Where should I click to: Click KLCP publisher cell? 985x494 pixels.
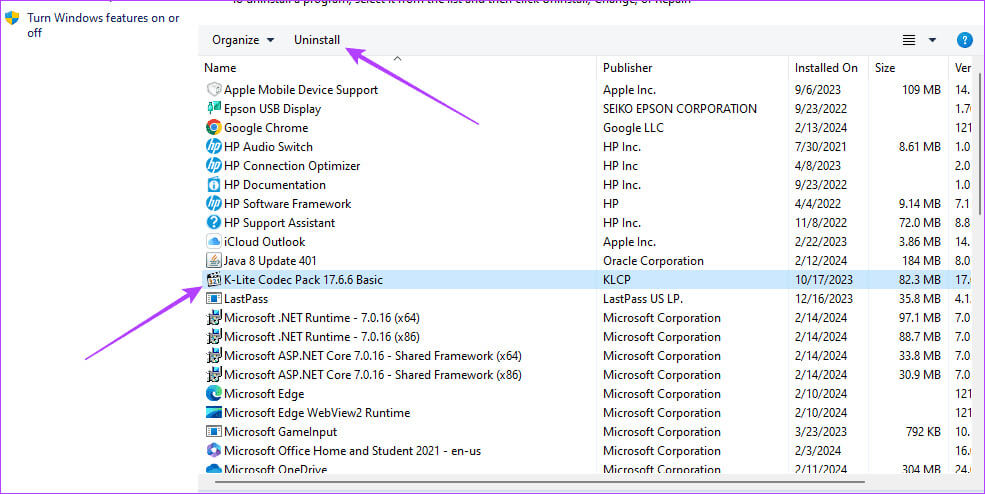coord(617,280)
